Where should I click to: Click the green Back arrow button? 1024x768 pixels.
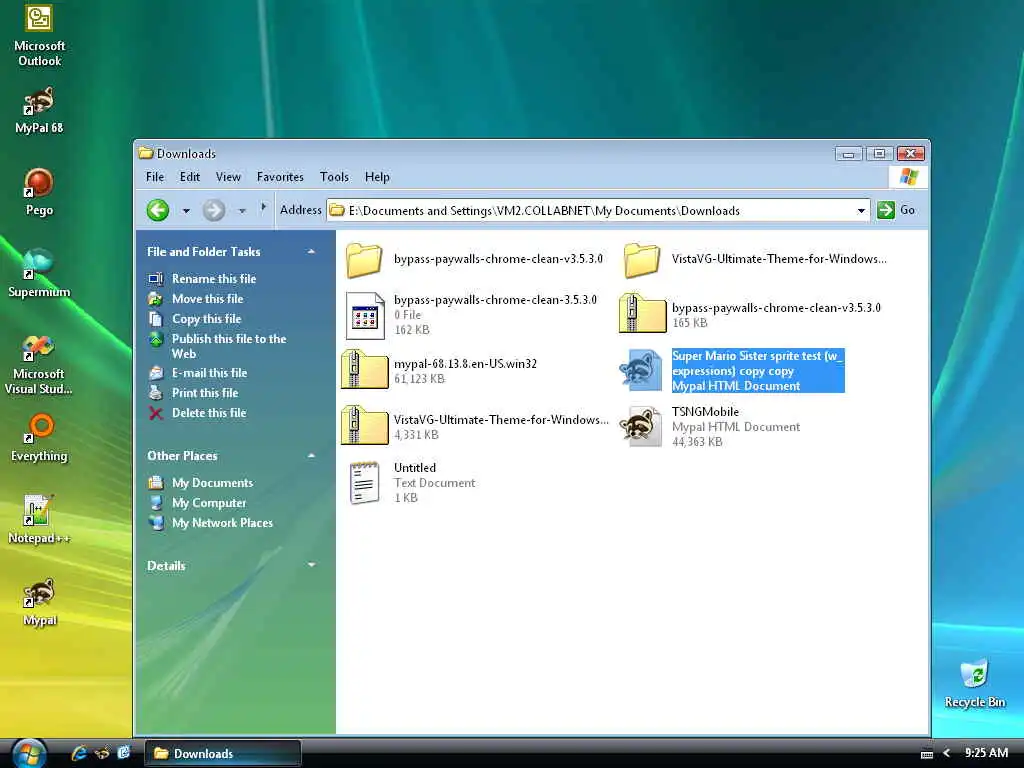pyautogui.click(x=158, y=210)
